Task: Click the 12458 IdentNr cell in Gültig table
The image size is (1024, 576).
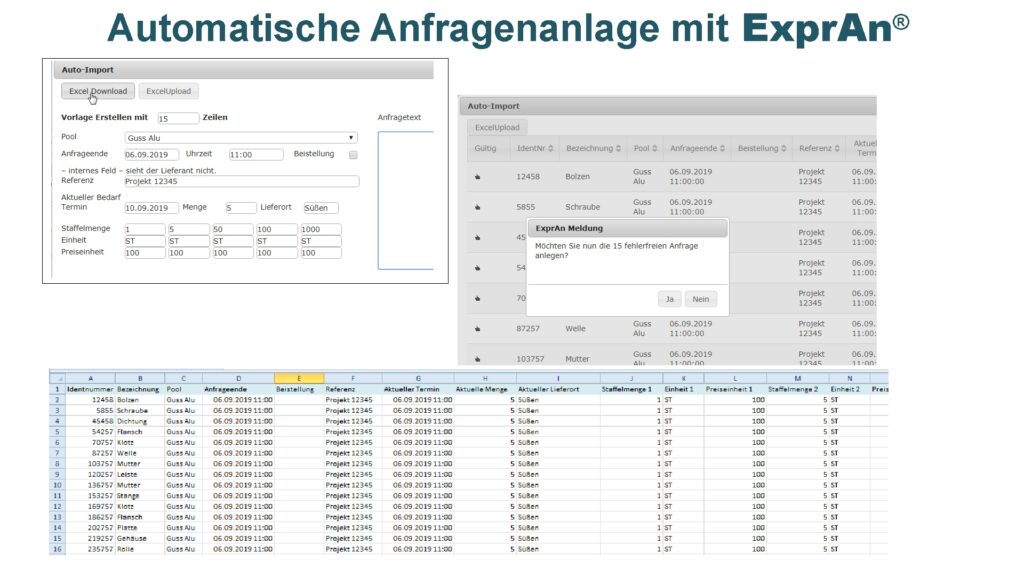Action: (x=528, y=177)
